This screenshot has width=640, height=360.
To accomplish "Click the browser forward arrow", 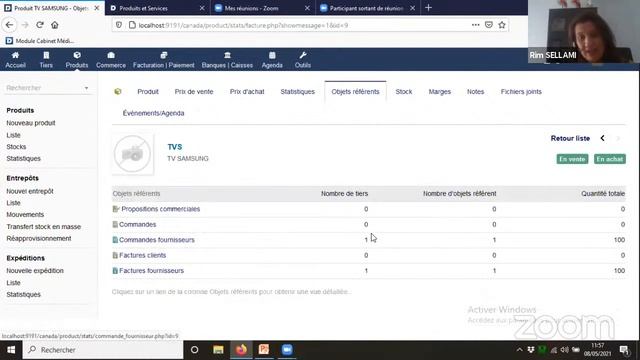I will point(25,25).
